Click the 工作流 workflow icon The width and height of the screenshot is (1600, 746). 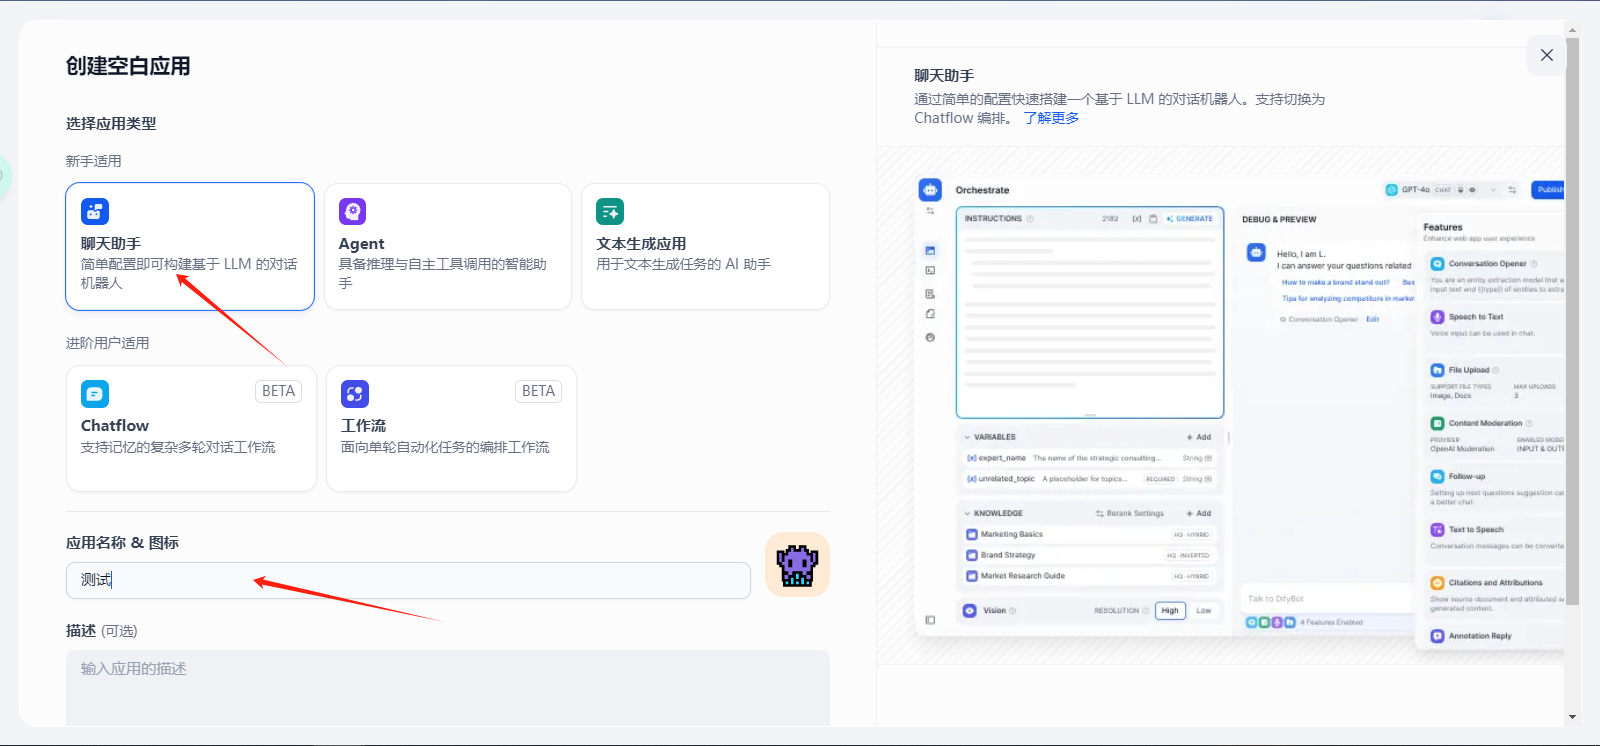[355, 394]
